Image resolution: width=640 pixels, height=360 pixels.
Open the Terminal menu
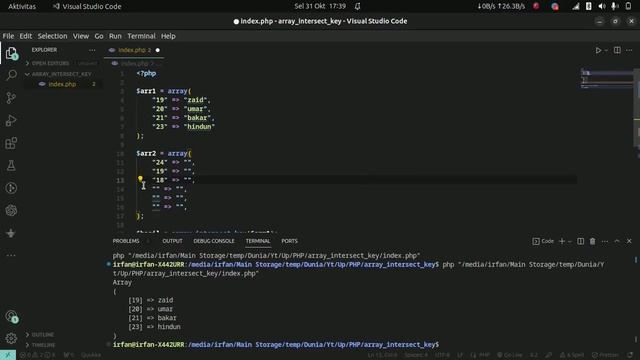[x=141, y=36]
